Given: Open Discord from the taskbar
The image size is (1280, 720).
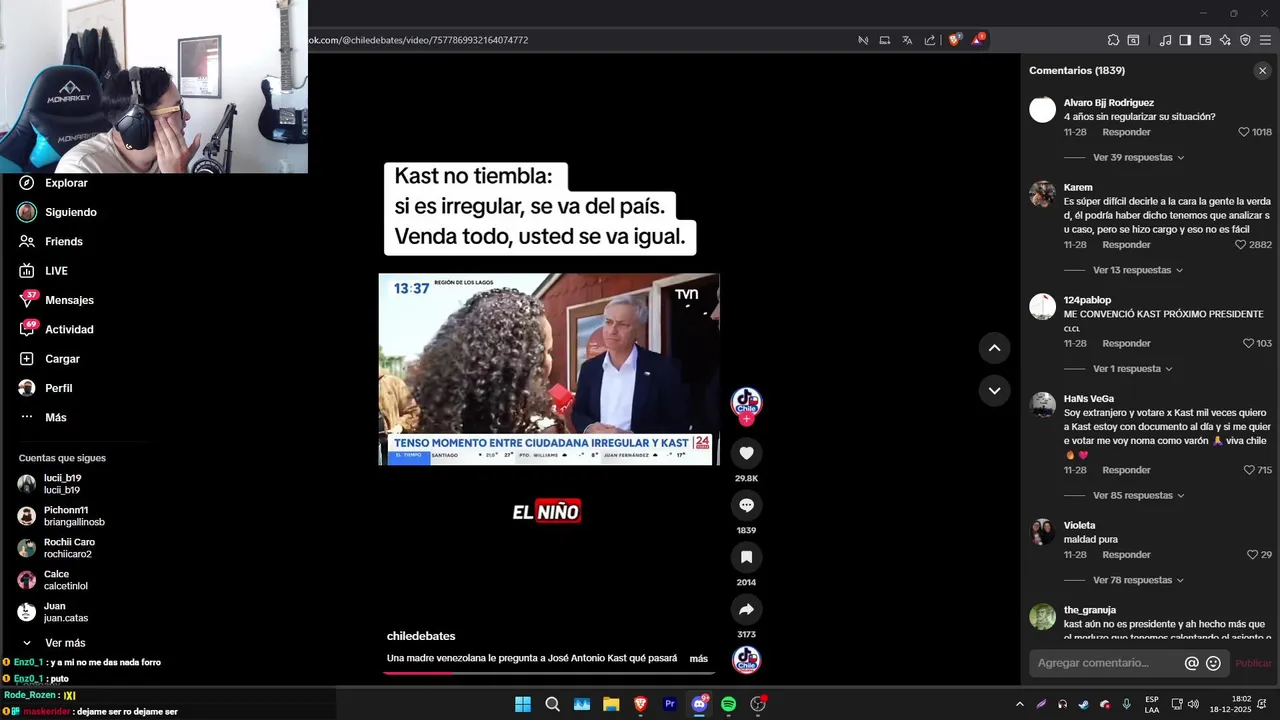Looking at the screenshot, I should pyautogui.click(x=699, y=704).
